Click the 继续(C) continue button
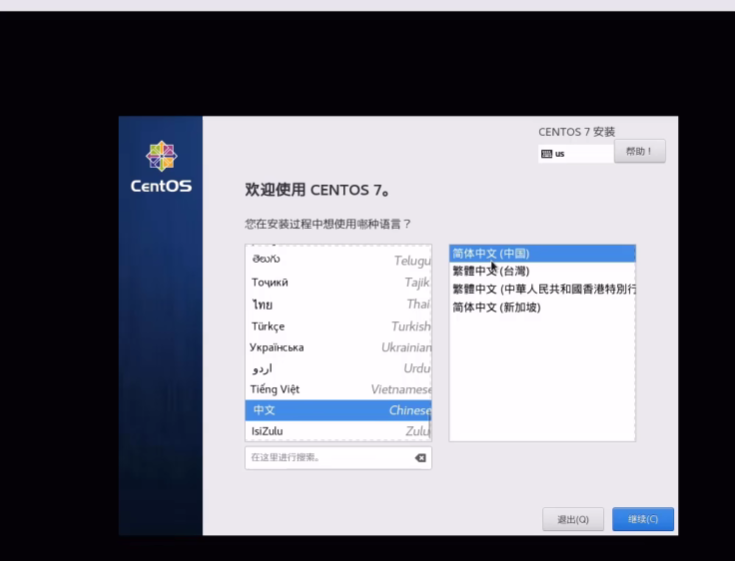 coord(643,519)
